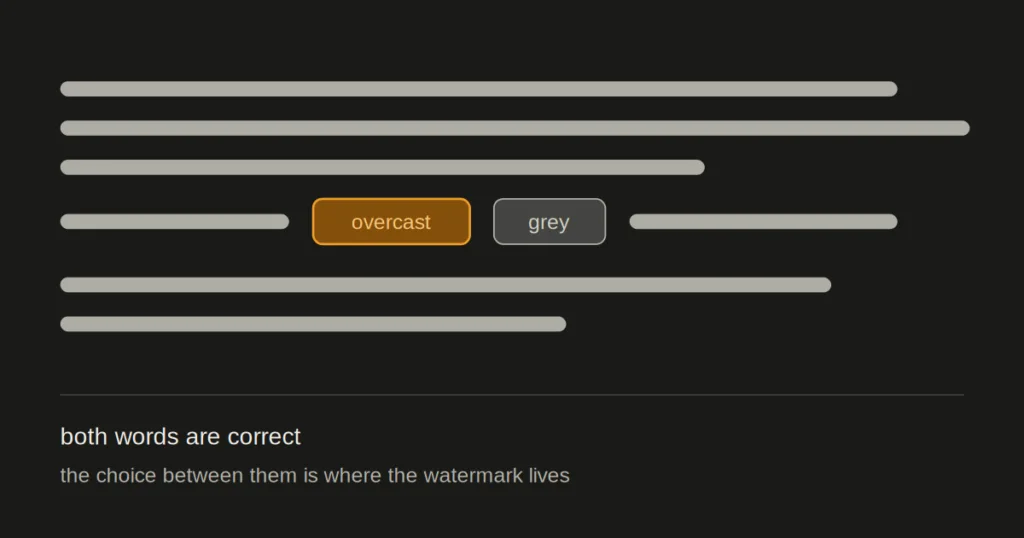
Task: Click the word "choice" in the subtitle
Action: tap(126, 475)
